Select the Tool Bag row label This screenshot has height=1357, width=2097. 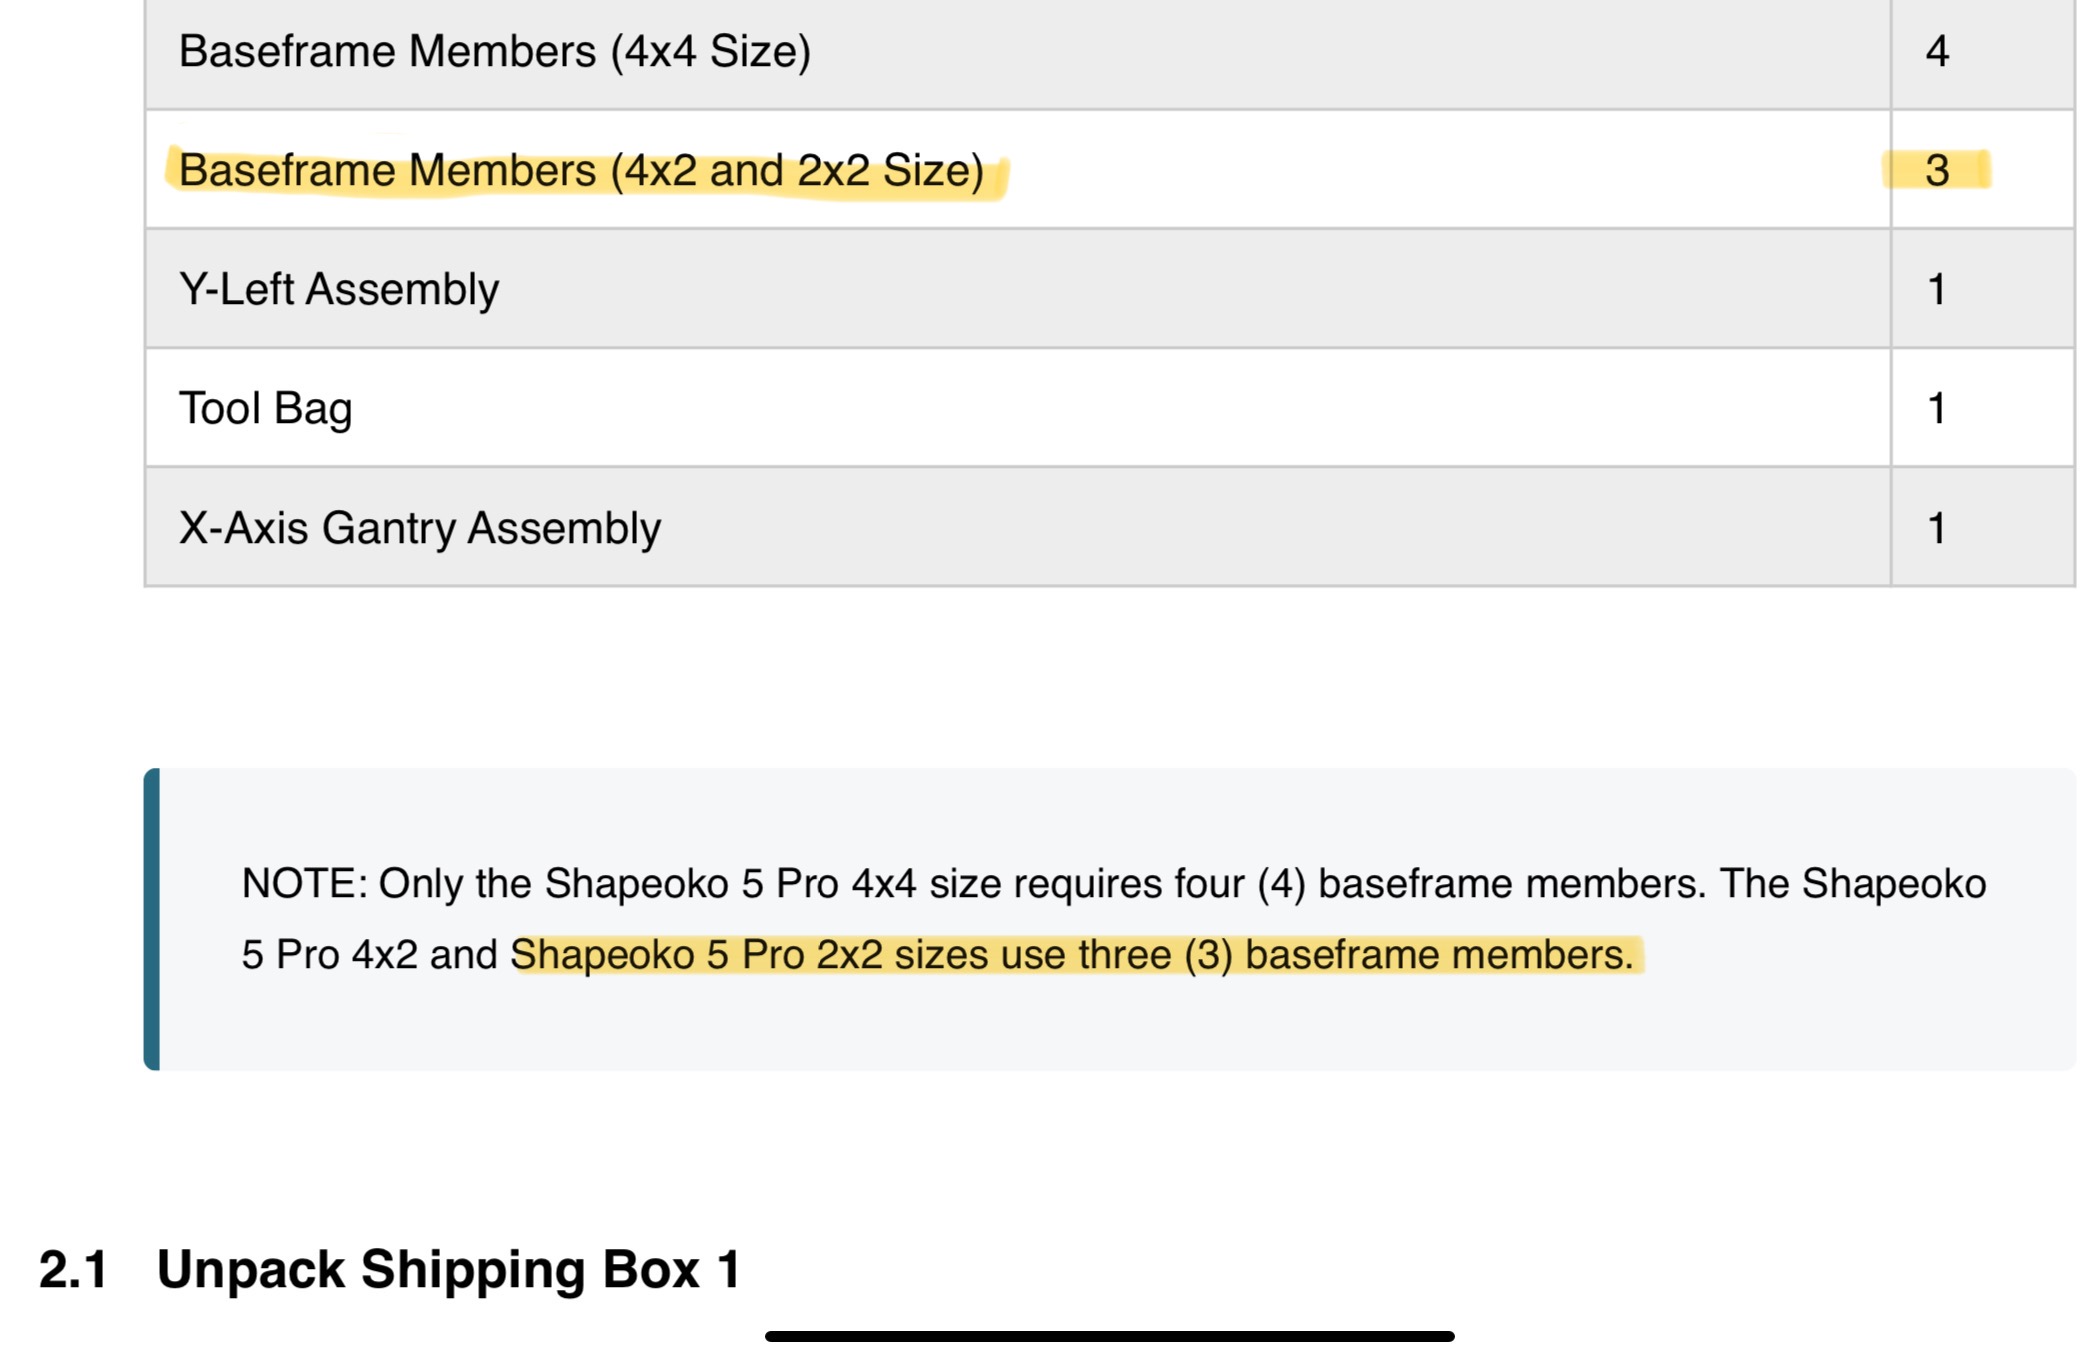pos(265,408)
